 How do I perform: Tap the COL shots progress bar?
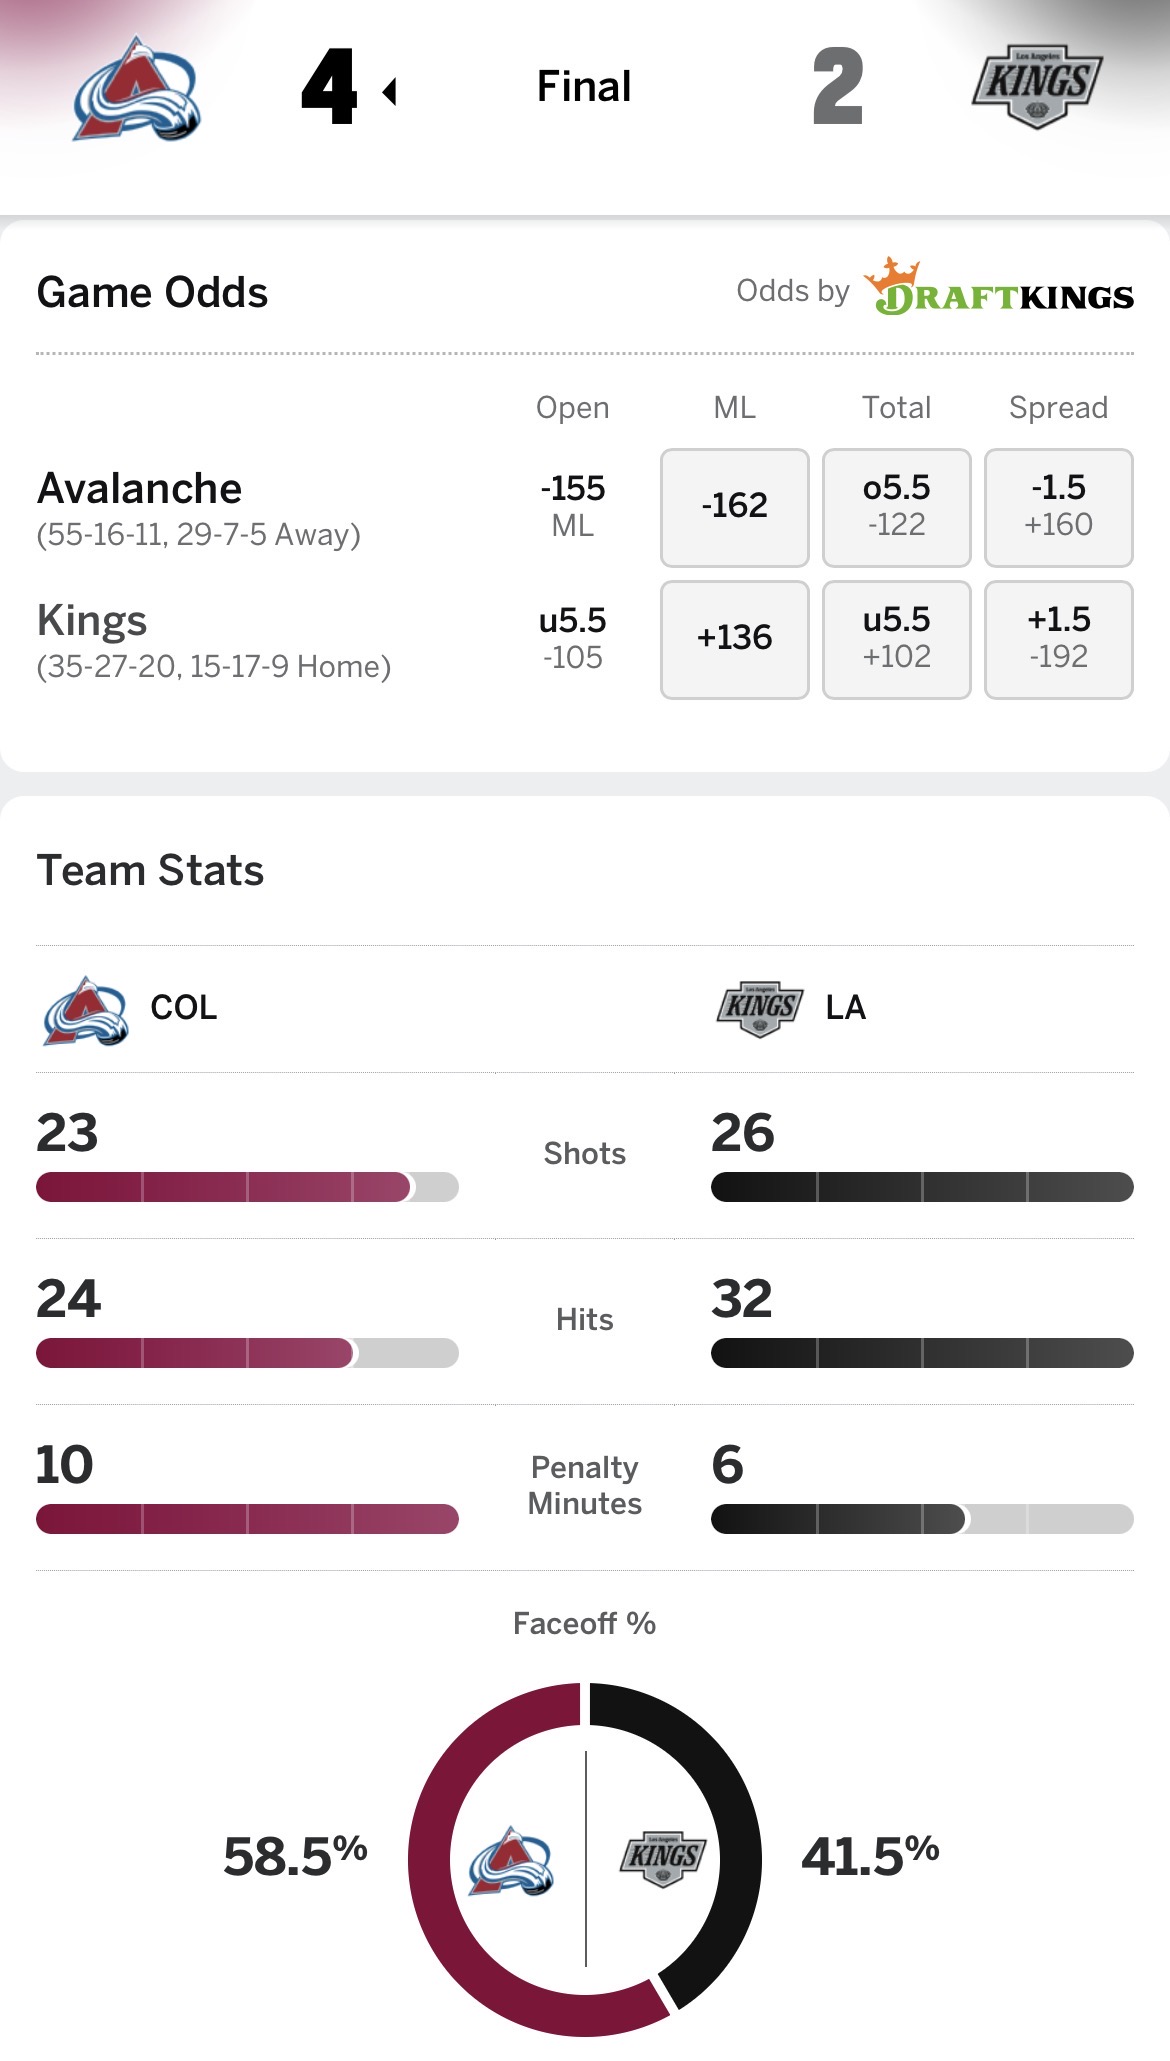[247, 1187]
